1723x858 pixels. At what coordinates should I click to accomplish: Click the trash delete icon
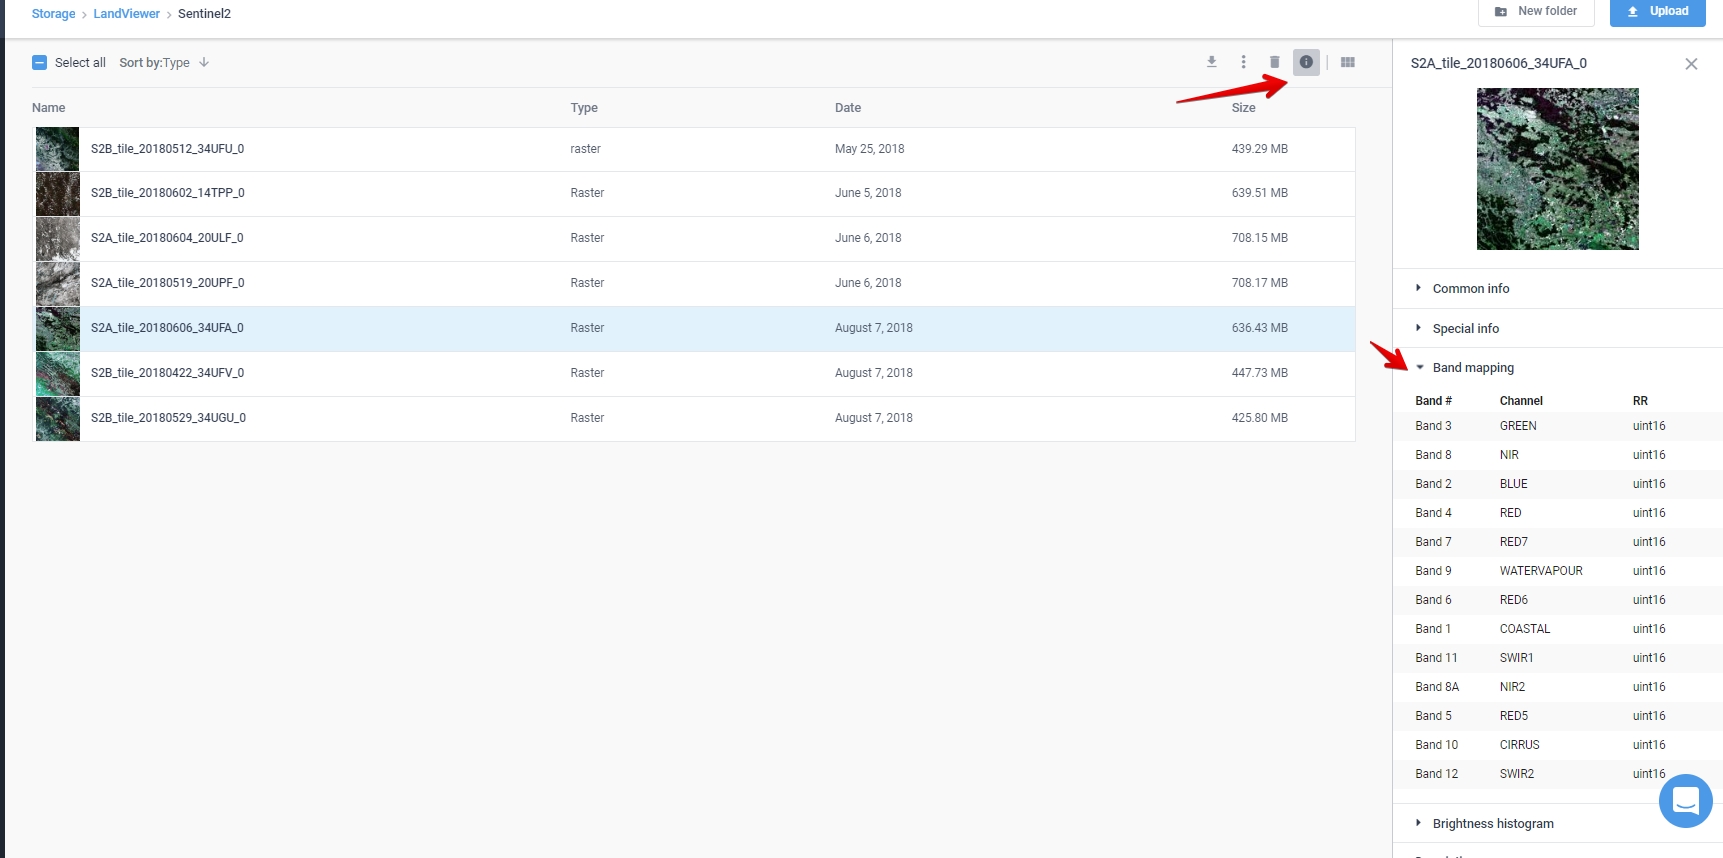(x=1274, y=62)
